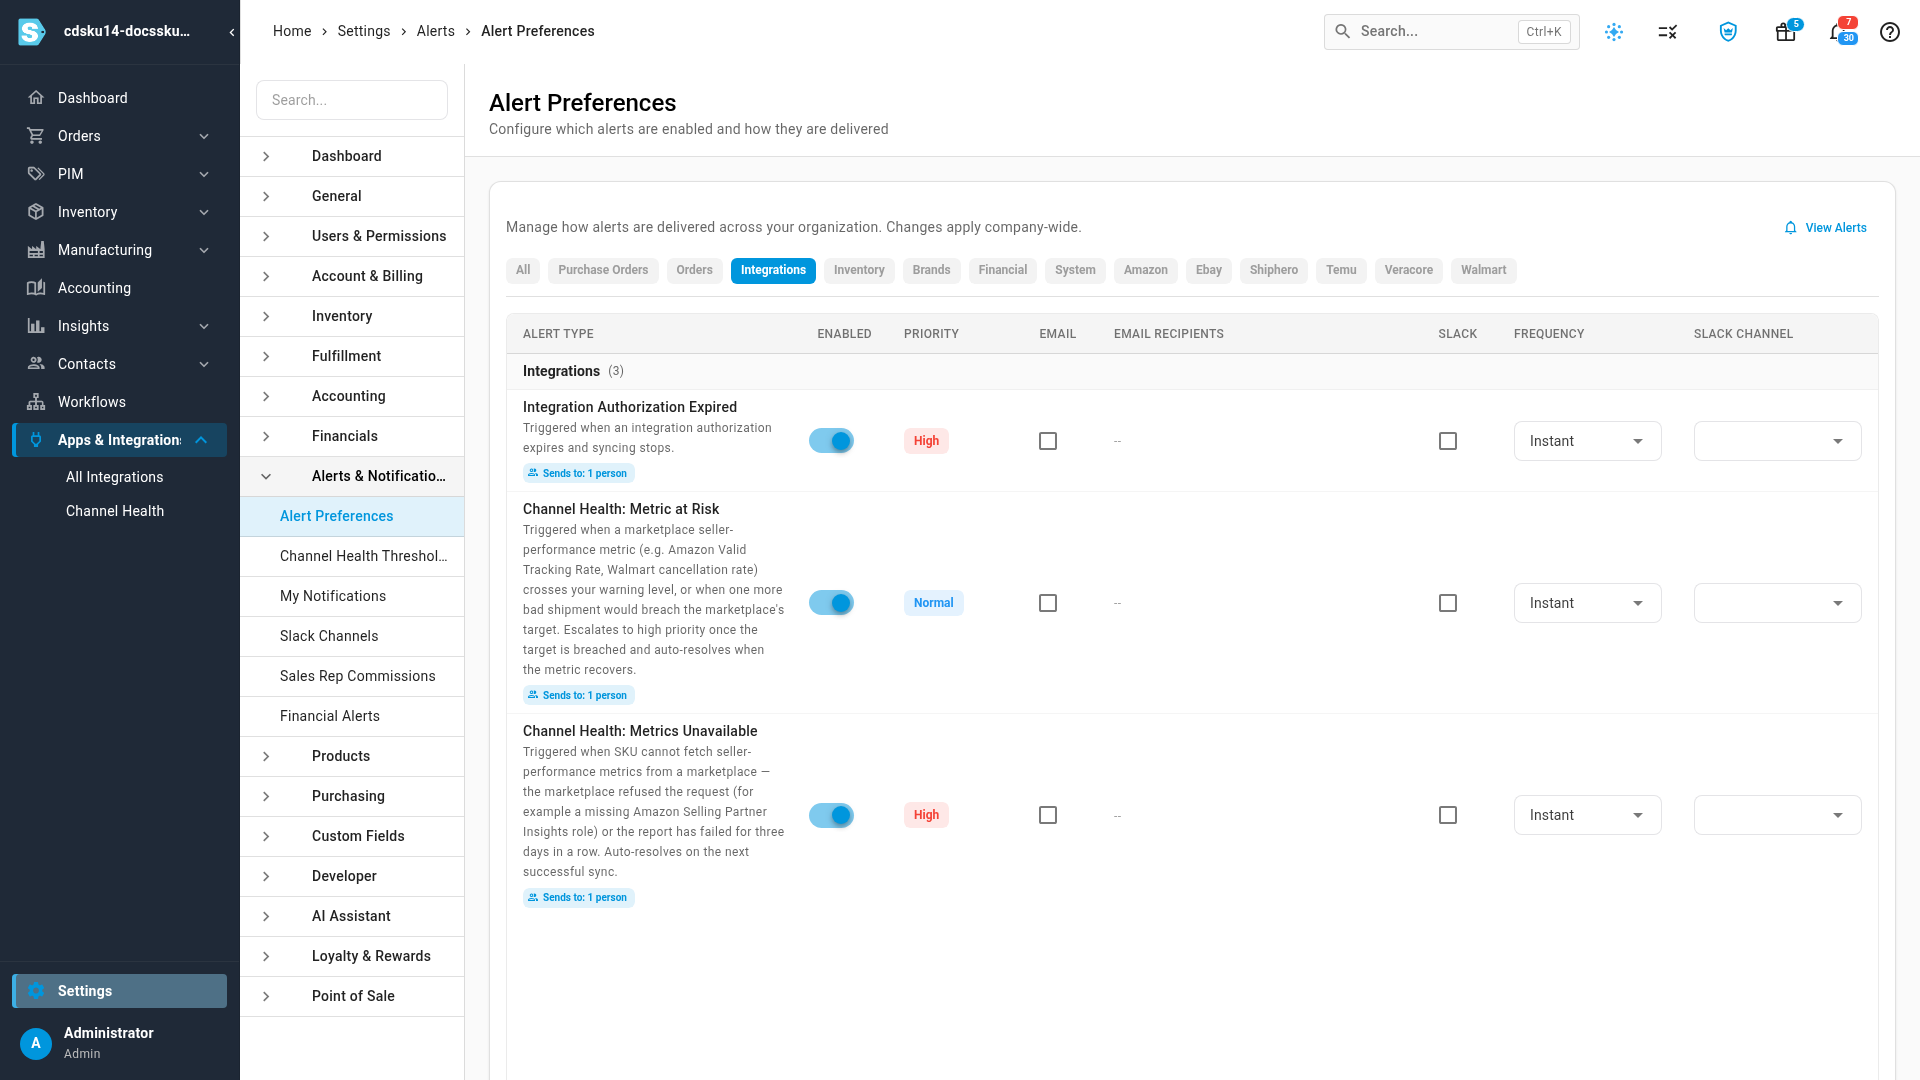
Task: Click the Inventory box icon
Action: (36, 212)
